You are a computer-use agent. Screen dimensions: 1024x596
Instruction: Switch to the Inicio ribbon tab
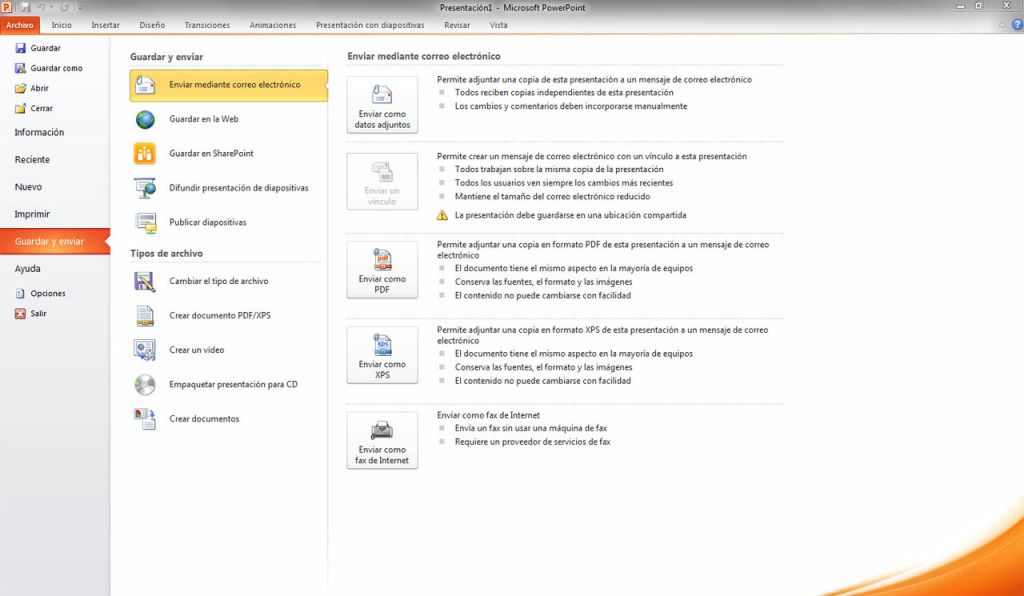pos(61,25)
